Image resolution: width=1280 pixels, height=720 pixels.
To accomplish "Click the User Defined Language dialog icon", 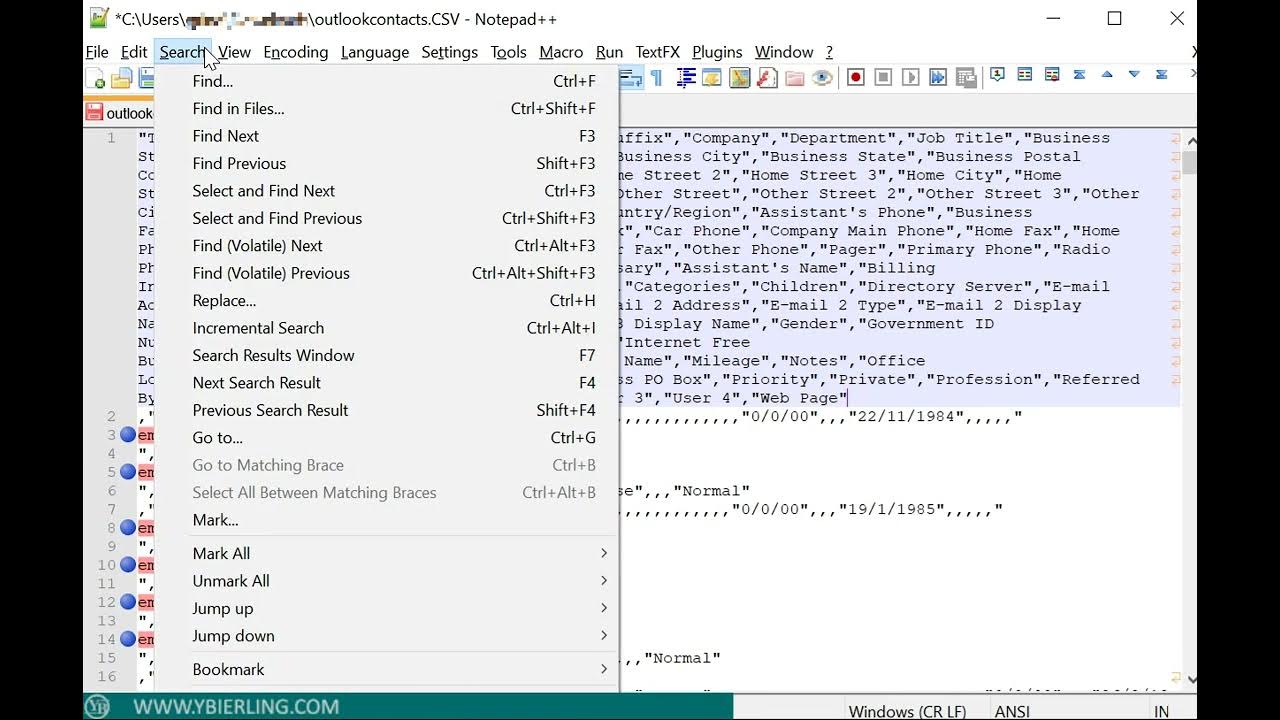I will coord(712,78).
